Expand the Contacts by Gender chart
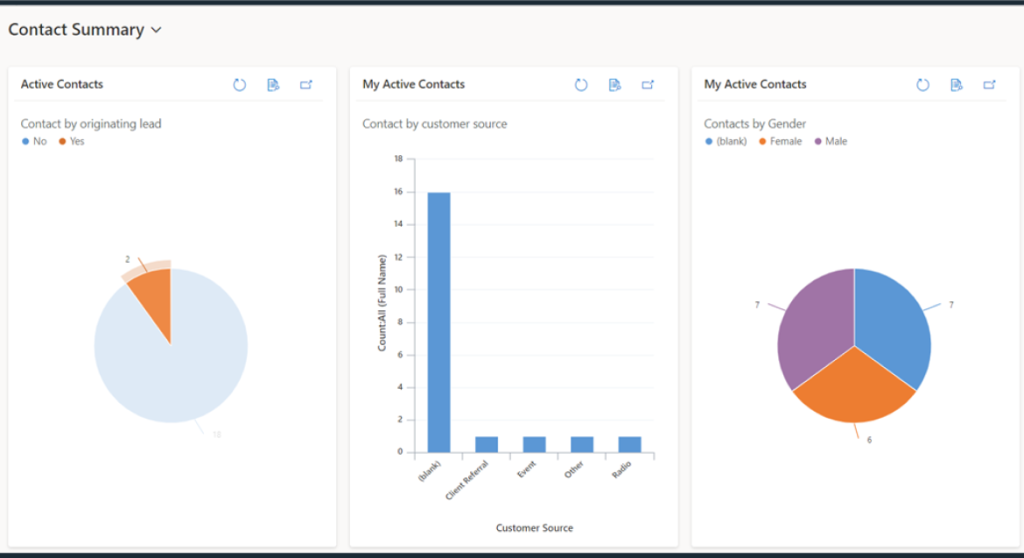Viewport: 1024px width, 558px height. tap(990, 85)
